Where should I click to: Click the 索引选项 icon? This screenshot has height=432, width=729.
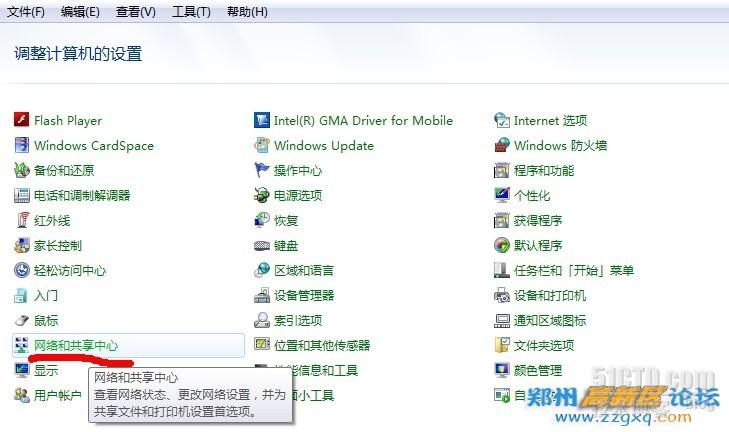(261, 320)
